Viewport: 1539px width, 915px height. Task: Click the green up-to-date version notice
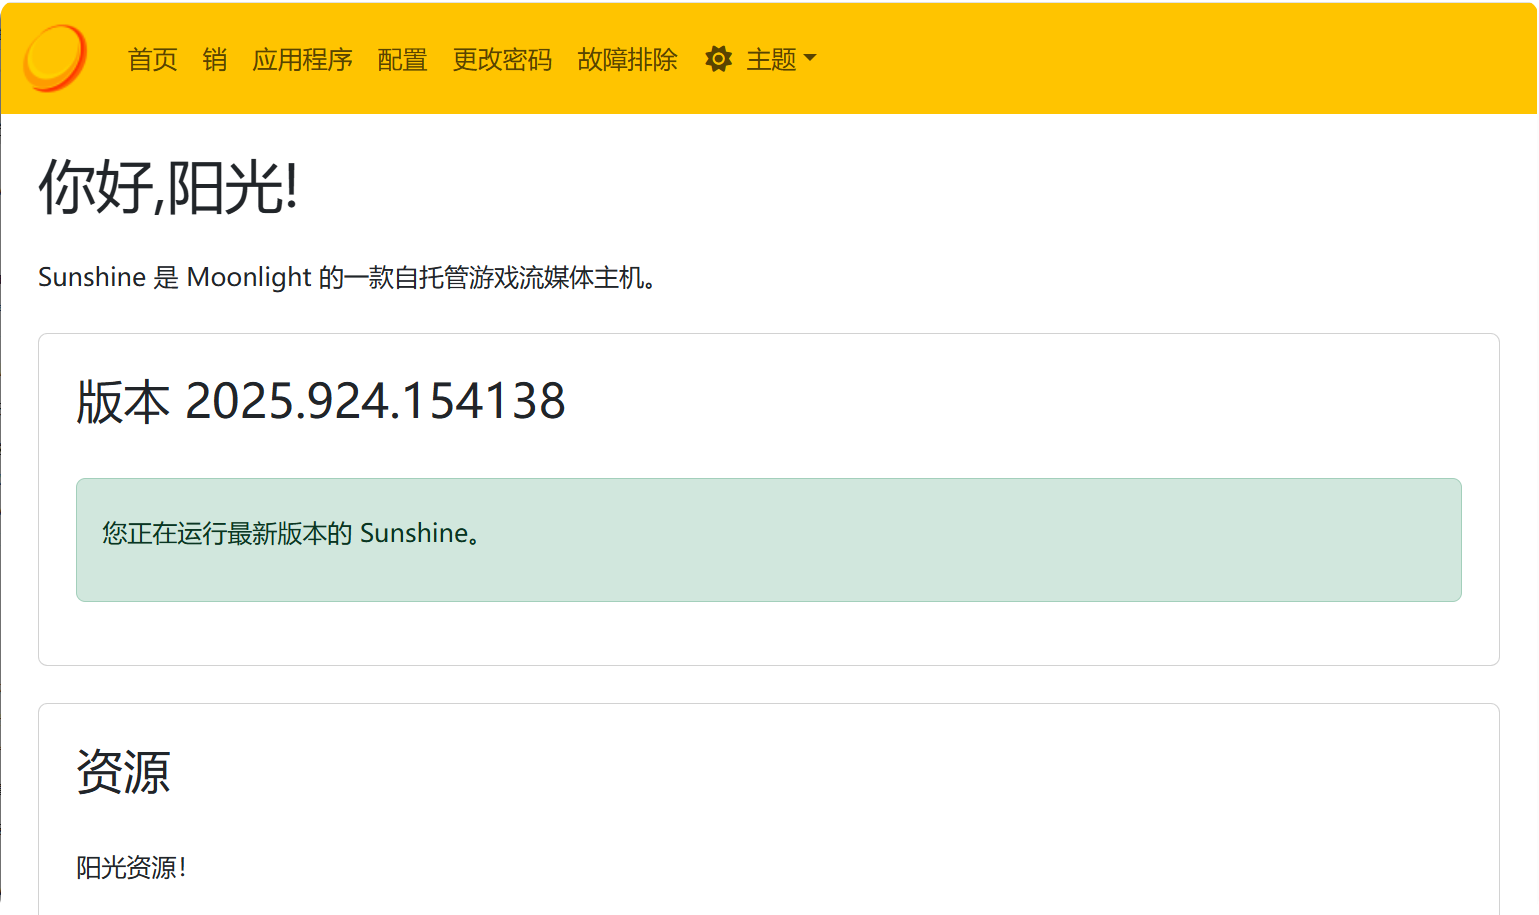click(x=768, y=539)
